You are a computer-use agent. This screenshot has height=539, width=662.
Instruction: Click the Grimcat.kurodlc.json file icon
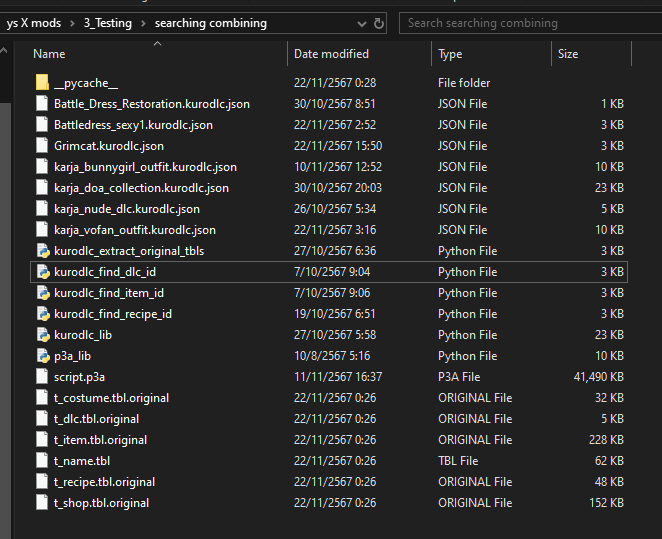(42, 146)
